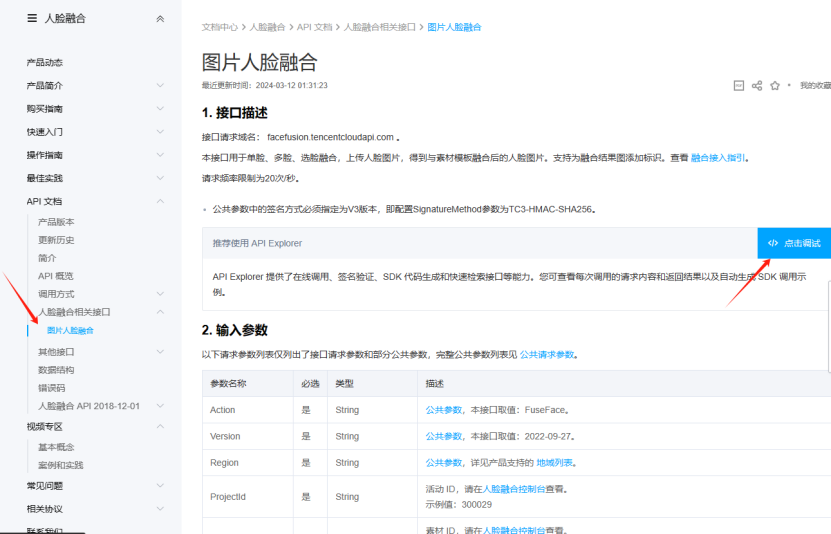Expand 常见问题 section chevron

tap(160, 486)
